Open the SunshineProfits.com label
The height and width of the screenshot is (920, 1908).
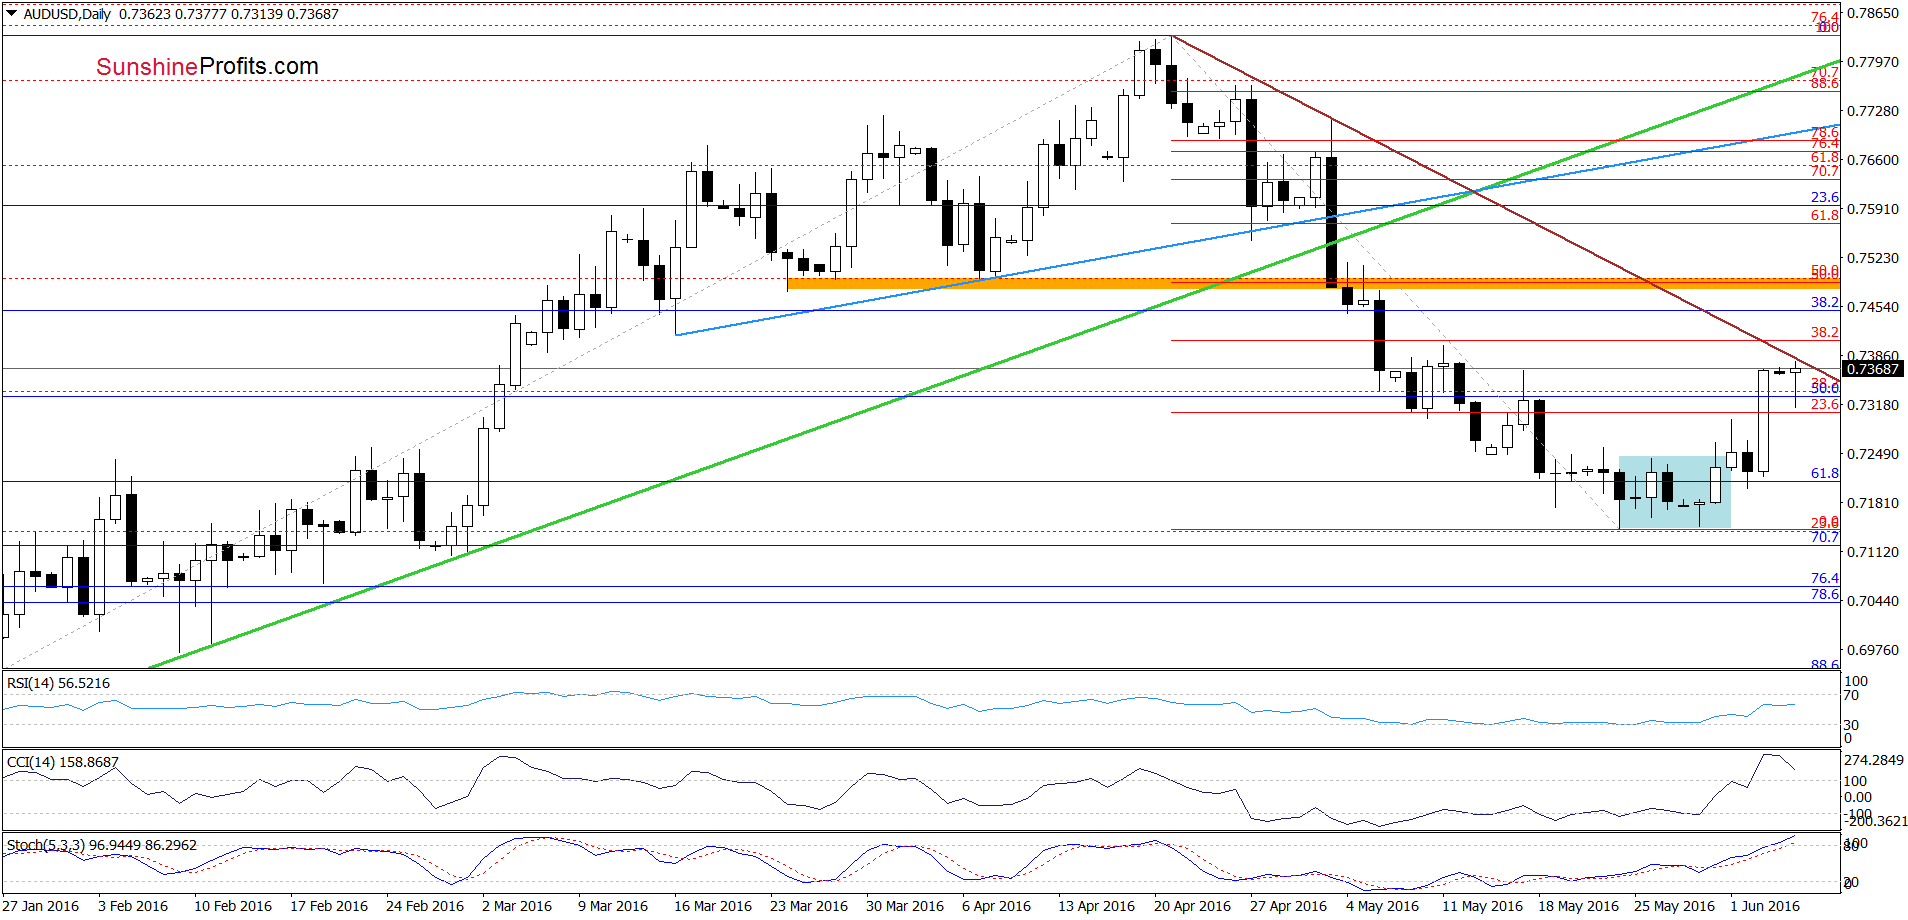(x=207, y=66)
